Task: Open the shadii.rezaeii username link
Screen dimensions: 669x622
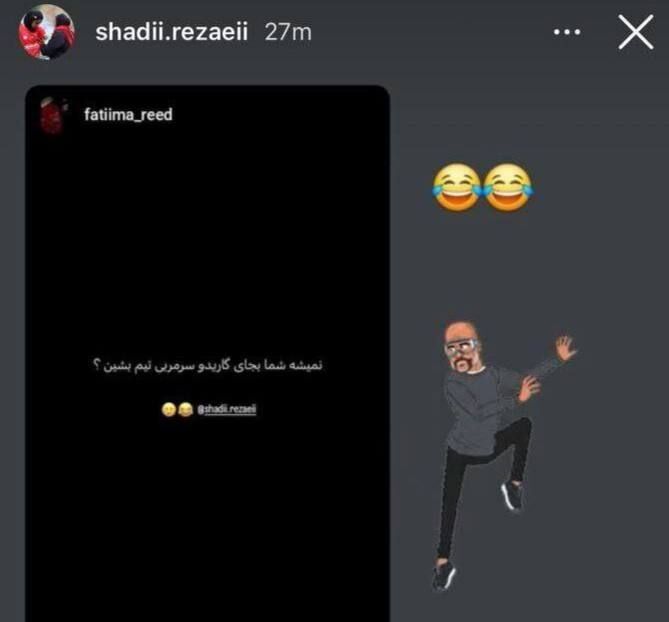Action: point(172,32)
